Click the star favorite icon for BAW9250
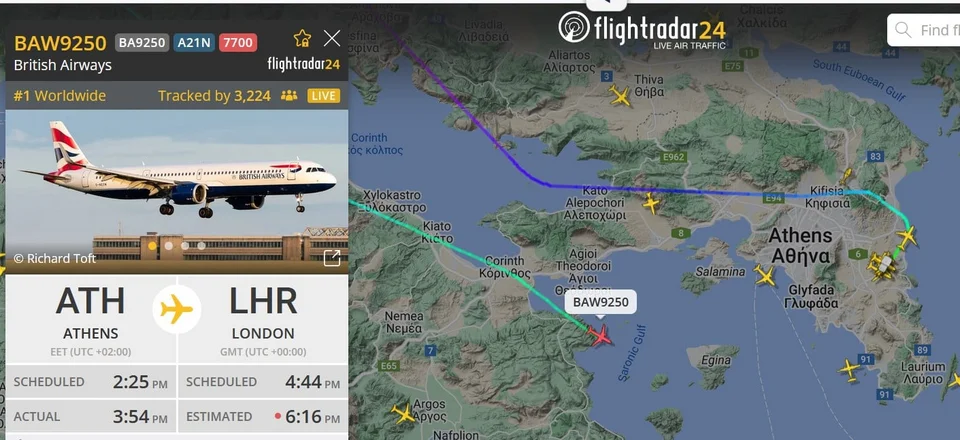 pyautogui.click(x=302, y=39)
